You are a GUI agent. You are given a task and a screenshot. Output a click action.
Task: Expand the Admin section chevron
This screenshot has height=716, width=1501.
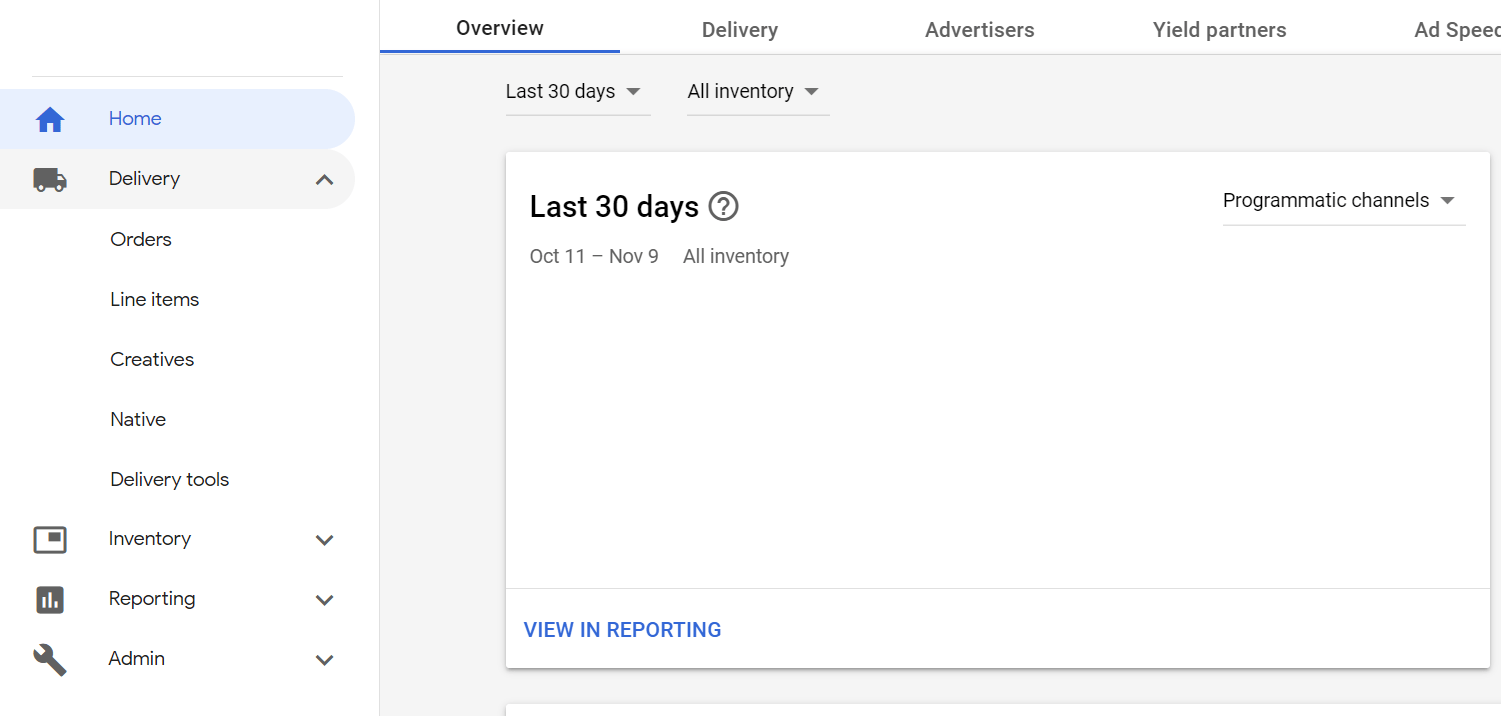[324, 660]
